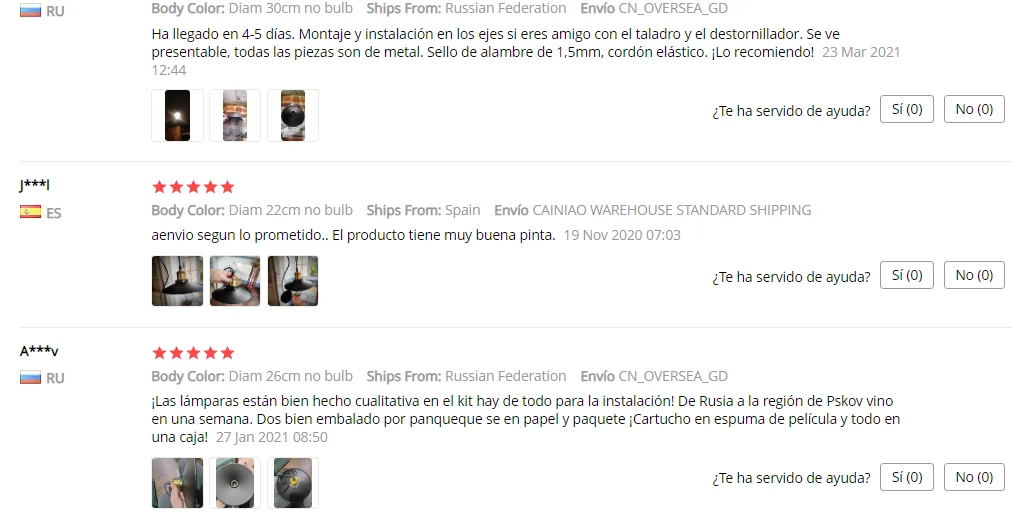Vote Sí (0) on J***l's review
The image size is (1030, 524).
click(907, 275)
